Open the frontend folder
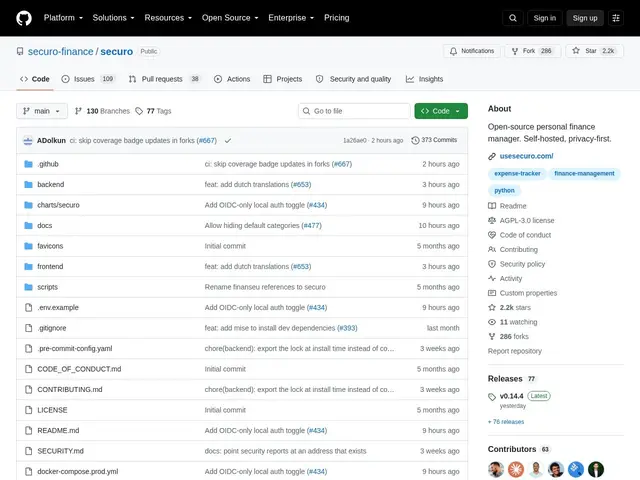The height and width of the screenshot is (480, 640). coord(50,267)
